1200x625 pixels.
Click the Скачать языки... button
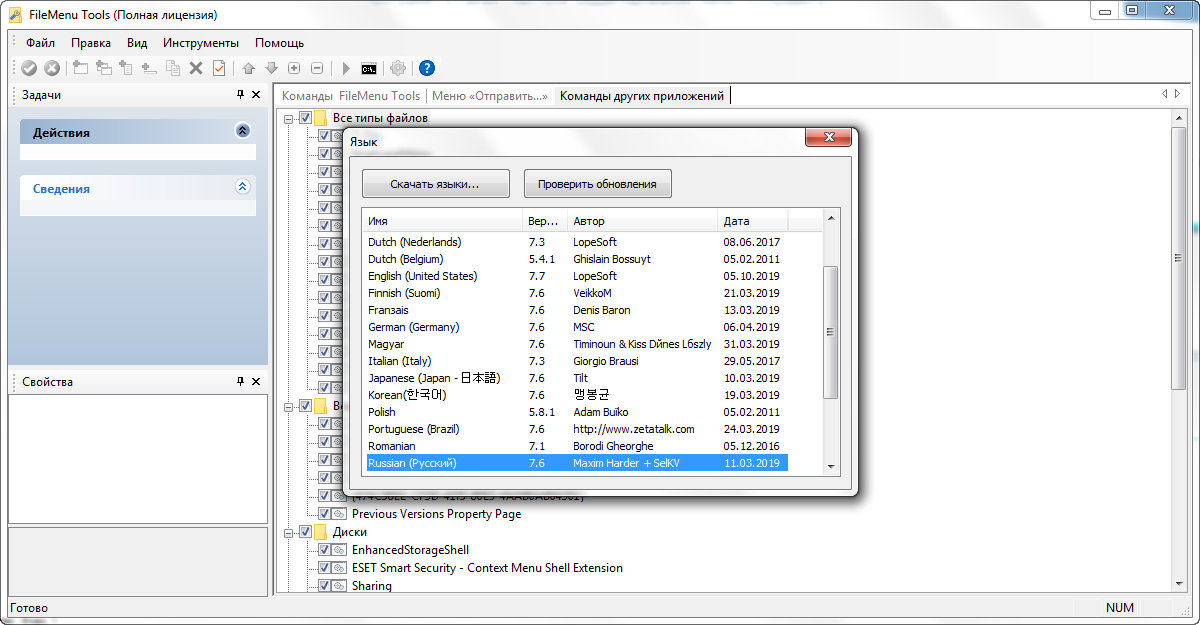pyautogui.click(x=435, y=184)
